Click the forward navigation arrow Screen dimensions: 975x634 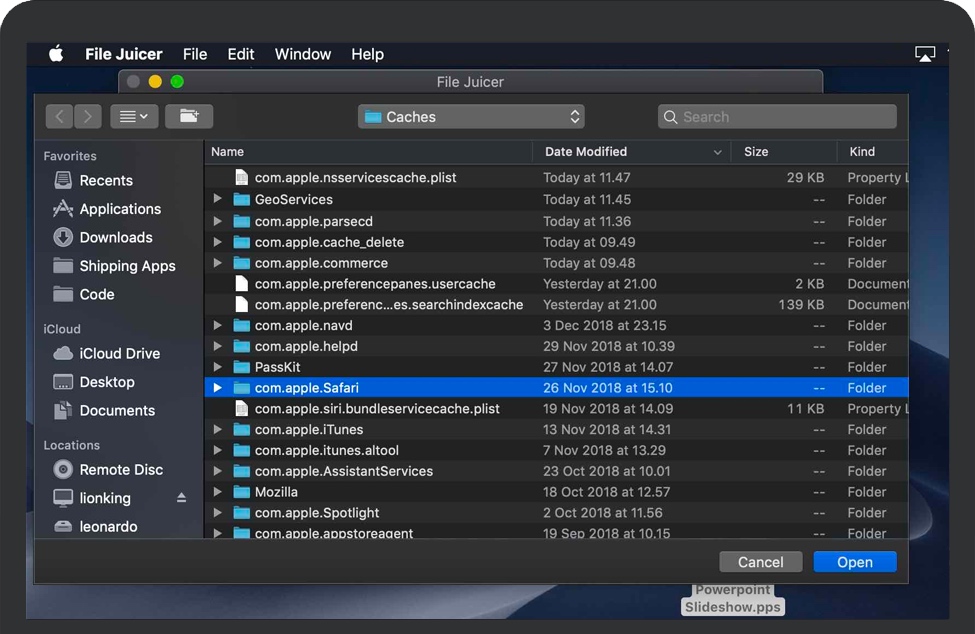[88, 117]
